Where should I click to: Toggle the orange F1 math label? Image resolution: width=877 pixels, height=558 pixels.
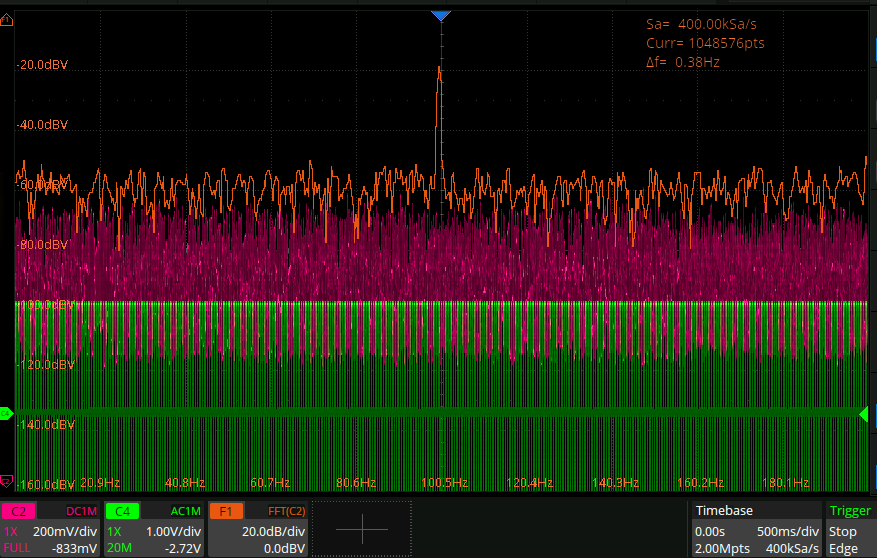tap(226, 511)
